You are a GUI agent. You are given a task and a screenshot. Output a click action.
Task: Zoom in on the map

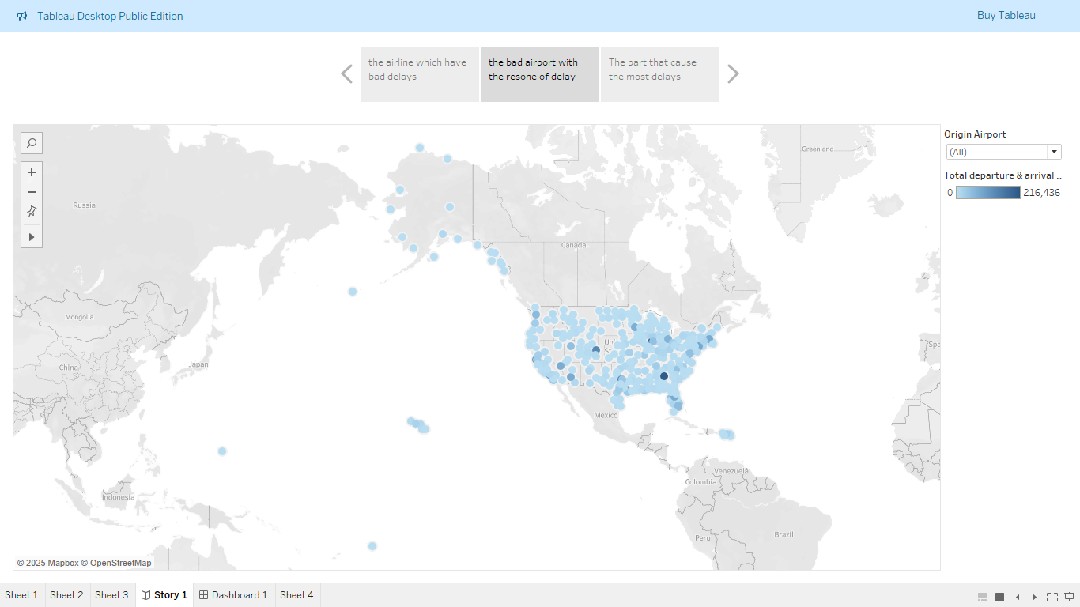tap(32, 172)
